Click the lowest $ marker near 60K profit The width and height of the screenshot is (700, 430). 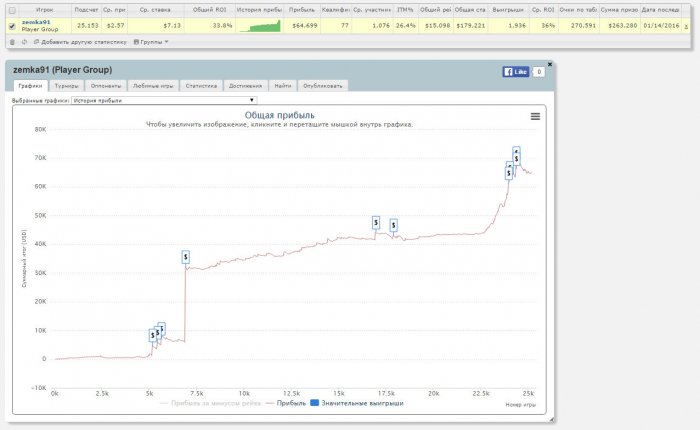coord(508,173)
